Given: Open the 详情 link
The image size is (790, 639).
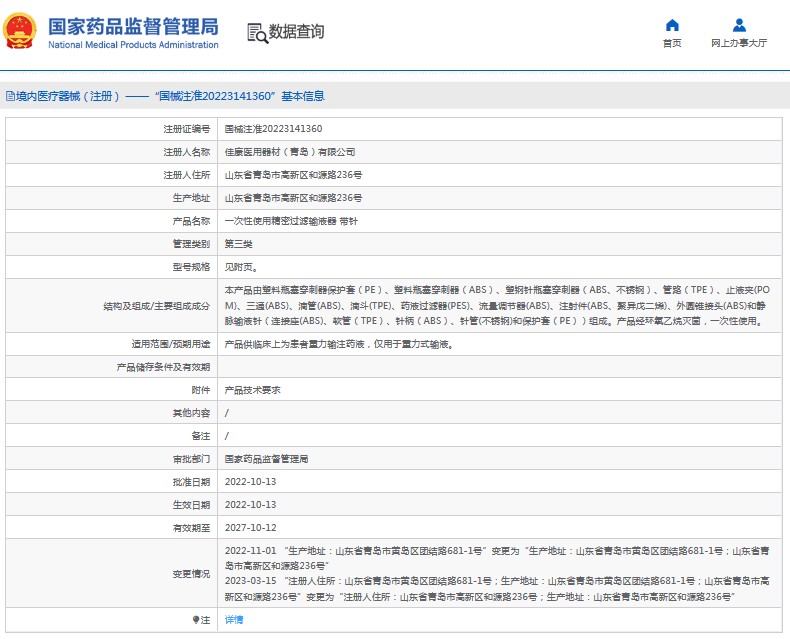Looking at the screenshot, I should point(234,620).
